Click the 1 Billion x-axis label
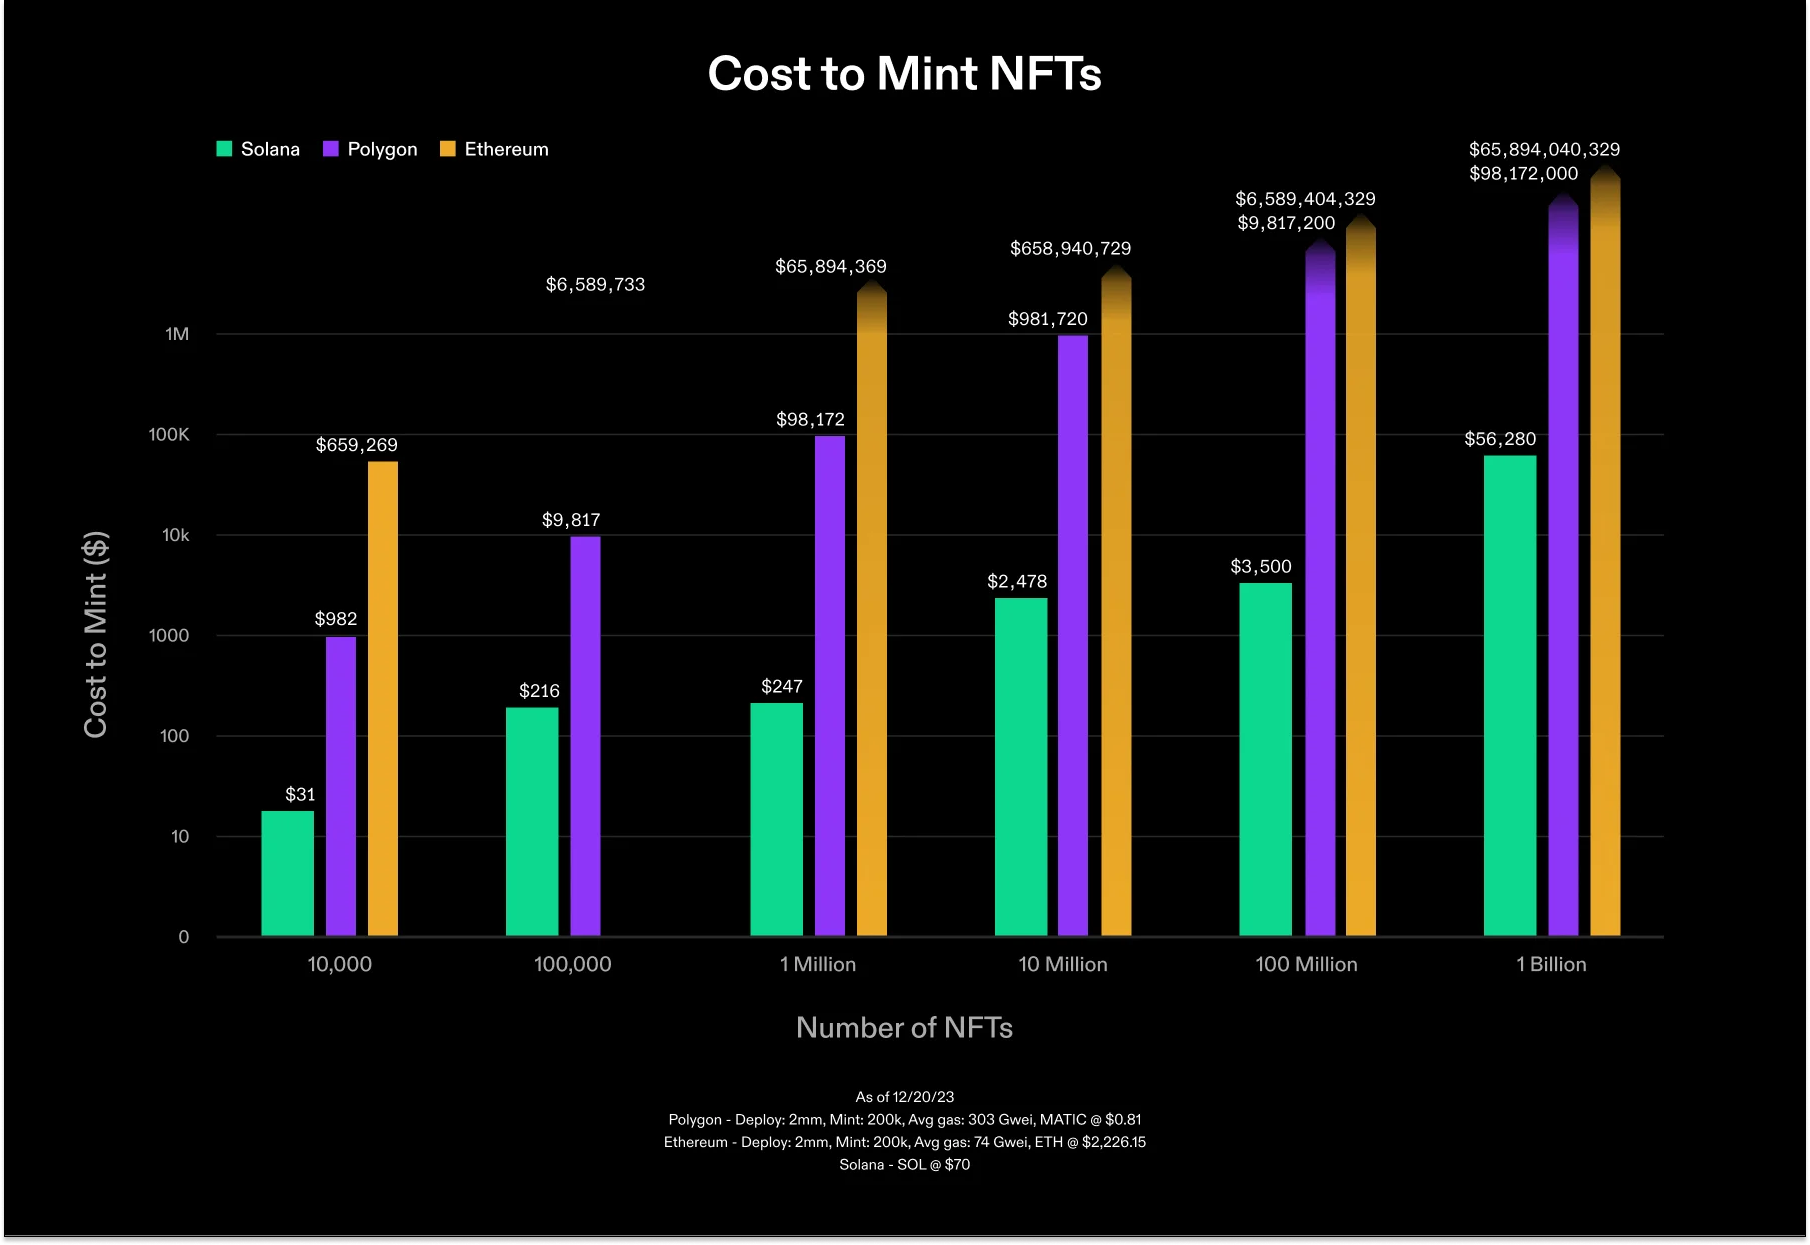 pyautogui.click(x=1551, y=965)
